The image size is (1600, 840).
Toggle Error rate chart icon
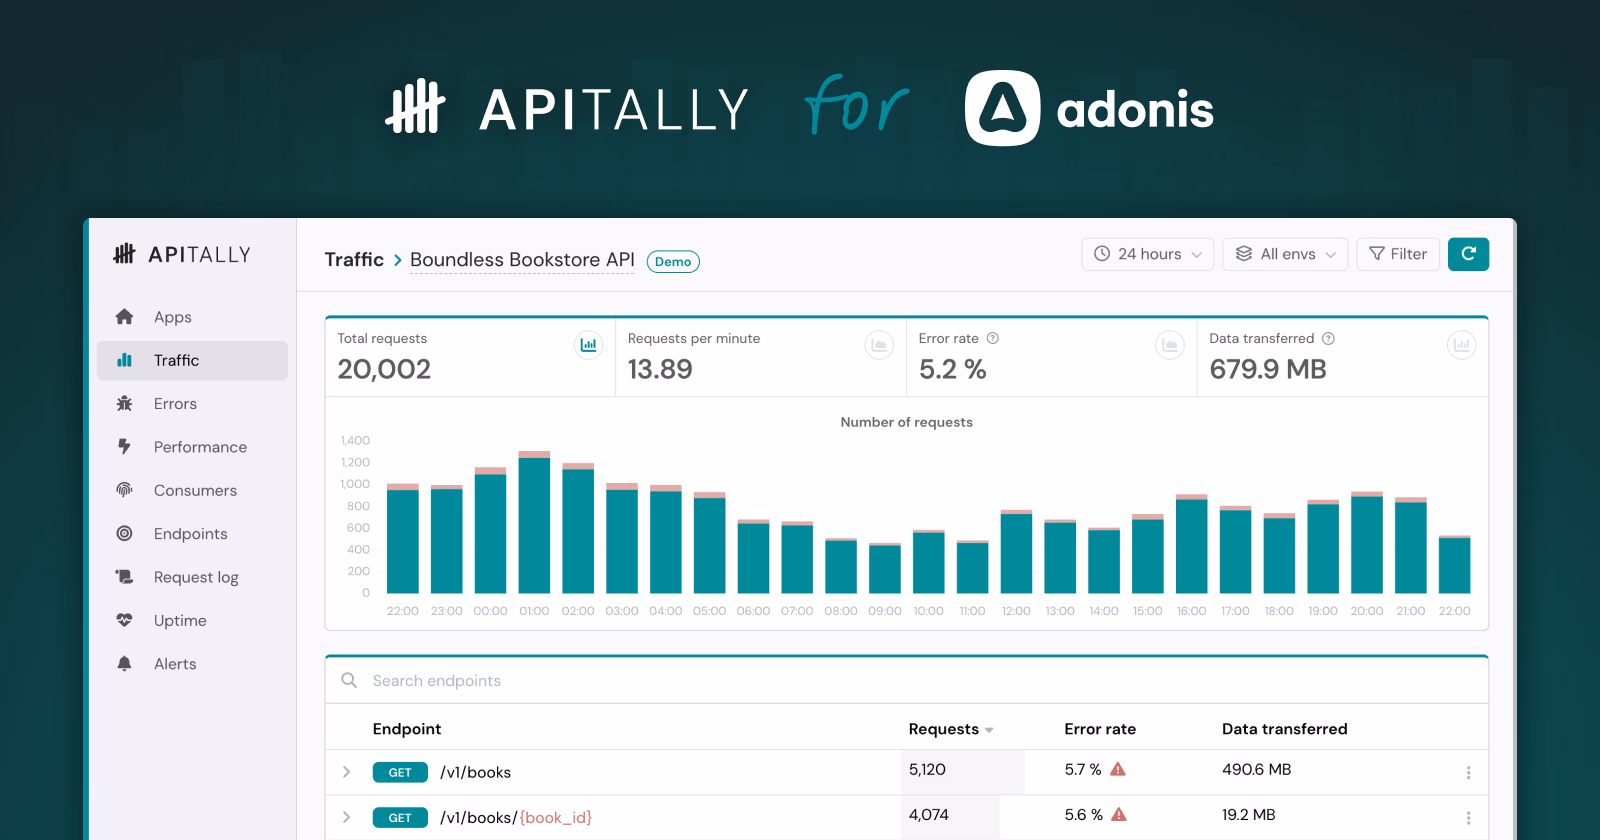pos(1170,345)
